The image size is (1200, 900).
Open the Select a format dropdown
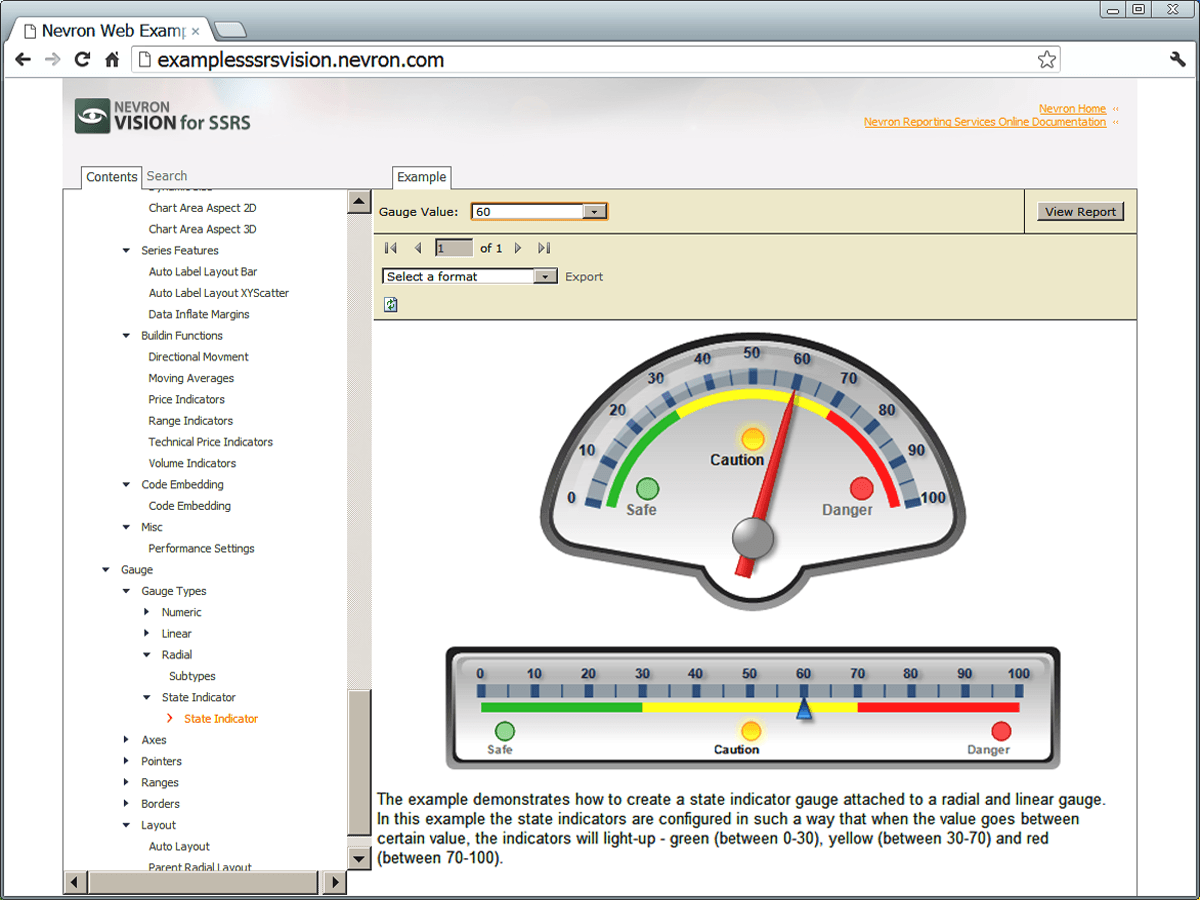pyautogui.click(x=545, y=277)
